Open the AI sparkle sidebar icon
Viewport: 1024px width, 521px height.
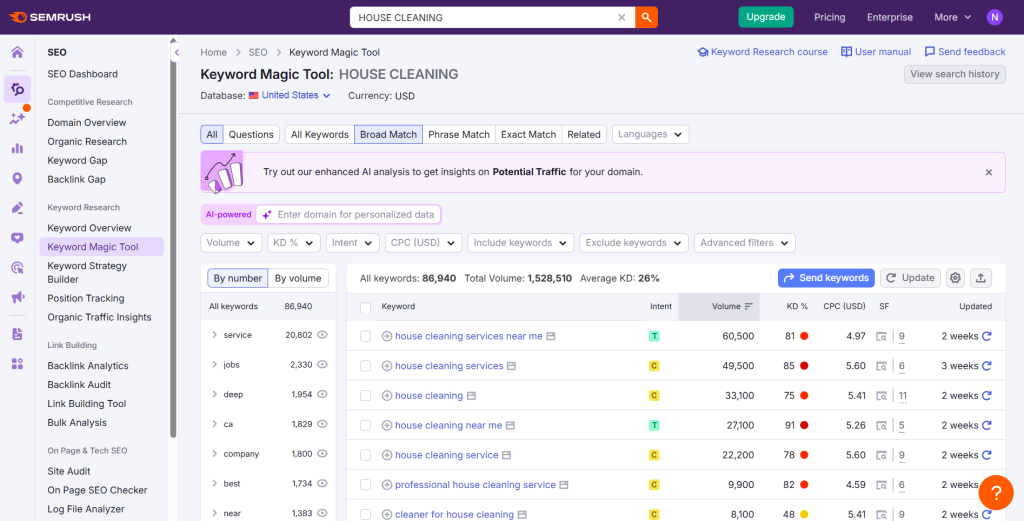point(17,118)
